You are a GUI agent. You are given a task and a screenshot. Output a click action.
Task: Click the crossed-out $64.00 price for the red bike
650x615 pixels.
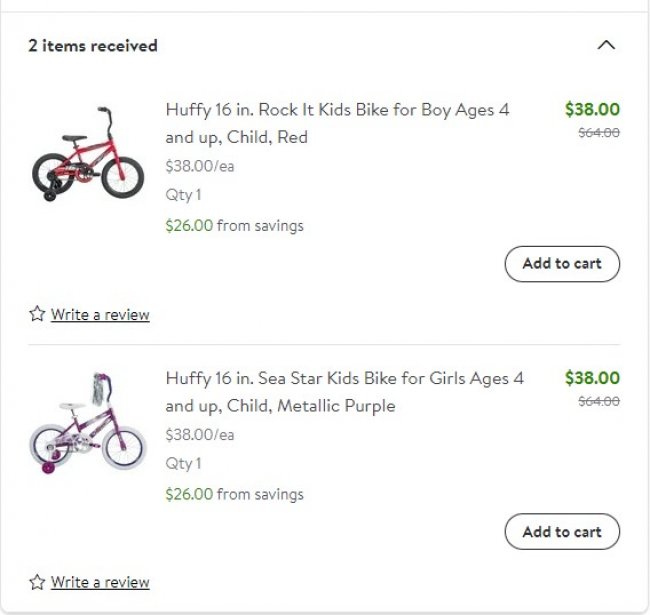pos(599,133)
